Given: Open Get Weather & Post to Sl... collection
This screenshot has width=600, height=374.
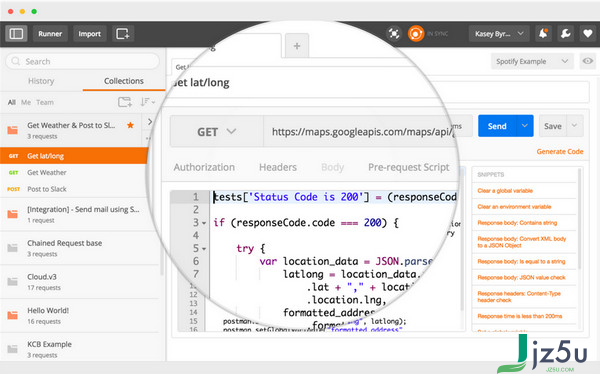Looking at the screenshot, I should click(x=71, y=130).
